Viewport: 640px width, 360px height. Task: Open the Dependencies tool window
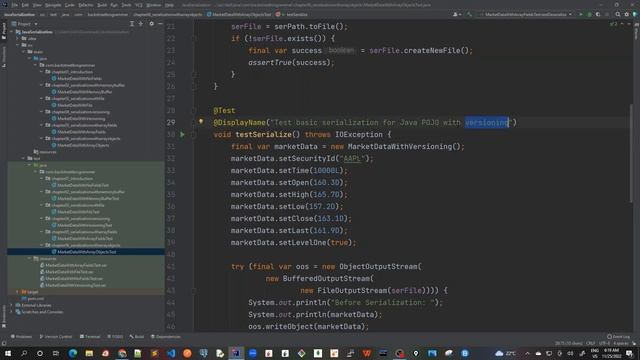166,337
